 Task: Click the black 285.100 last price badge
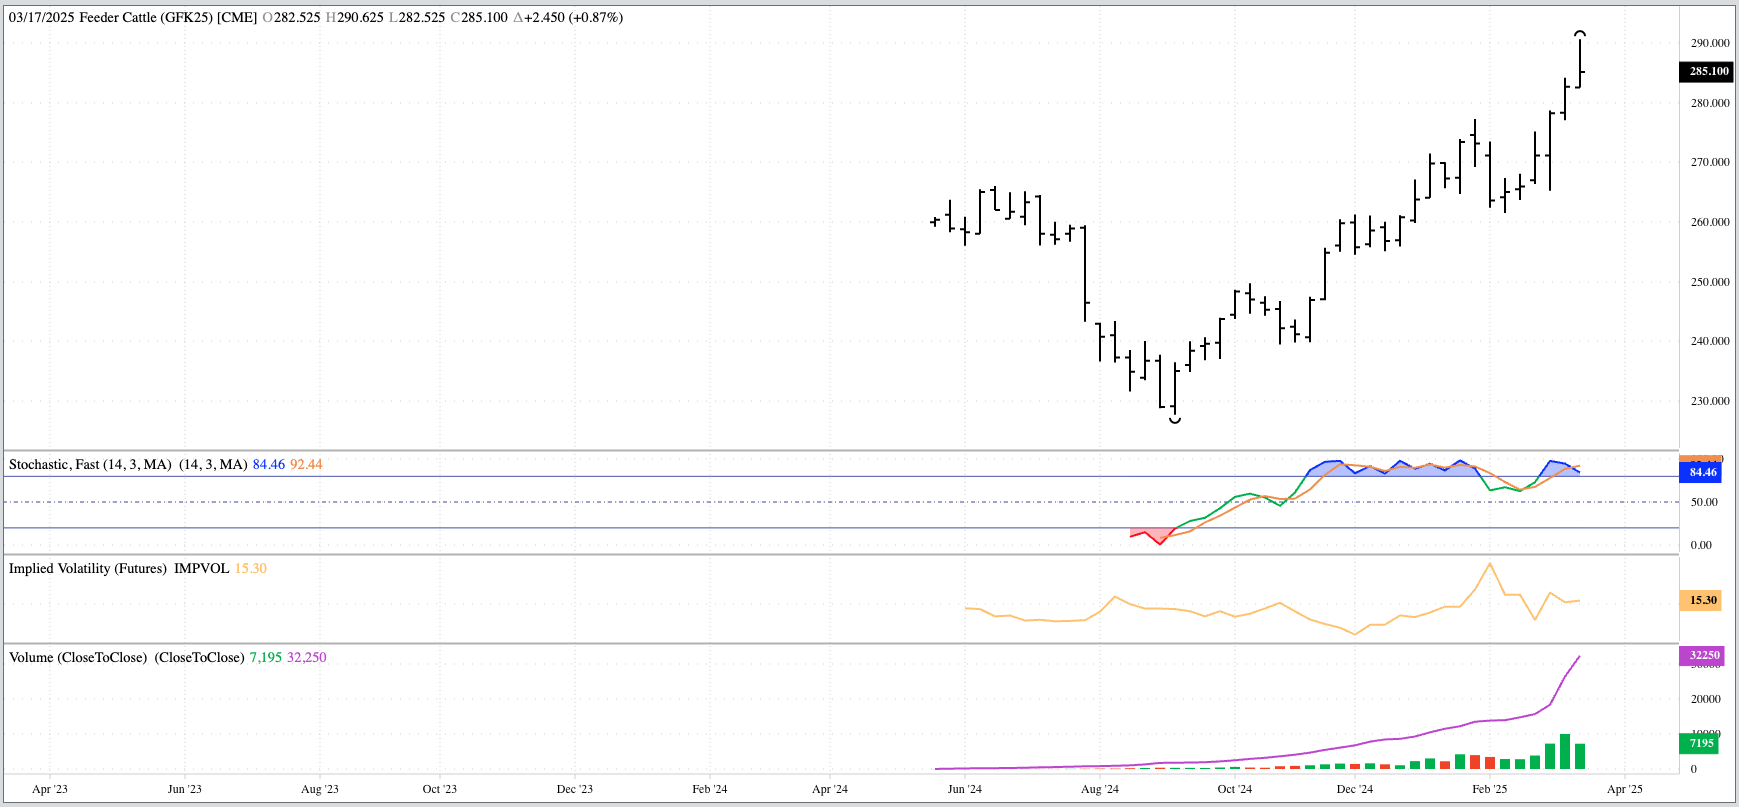coord(1708,71)
